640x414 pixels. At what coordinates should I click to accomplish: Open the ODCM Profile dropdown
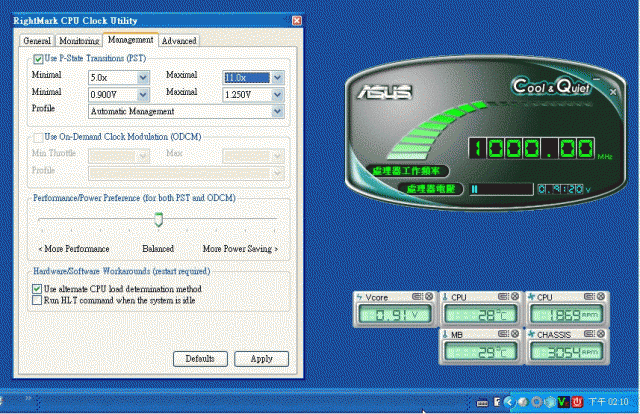coord(277,173)
